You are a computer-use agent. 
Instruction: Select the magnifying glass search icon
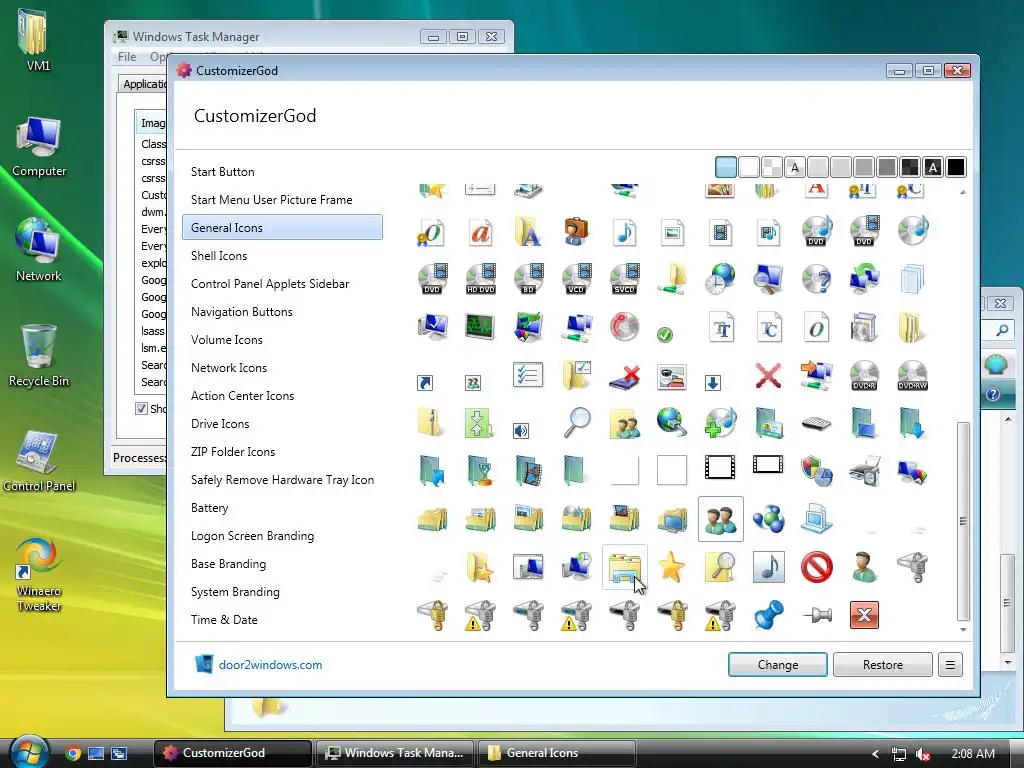click(577, 423)
